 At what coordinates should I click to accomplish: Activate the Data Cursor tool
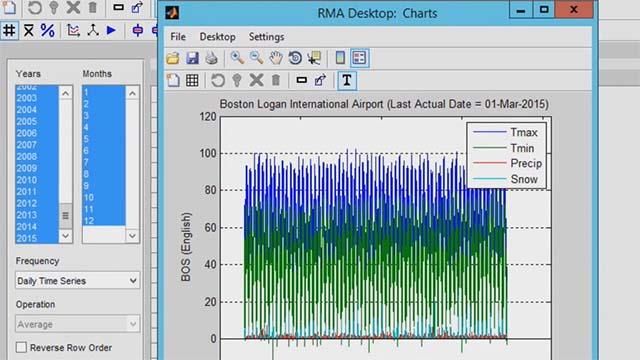click(314, 58)
